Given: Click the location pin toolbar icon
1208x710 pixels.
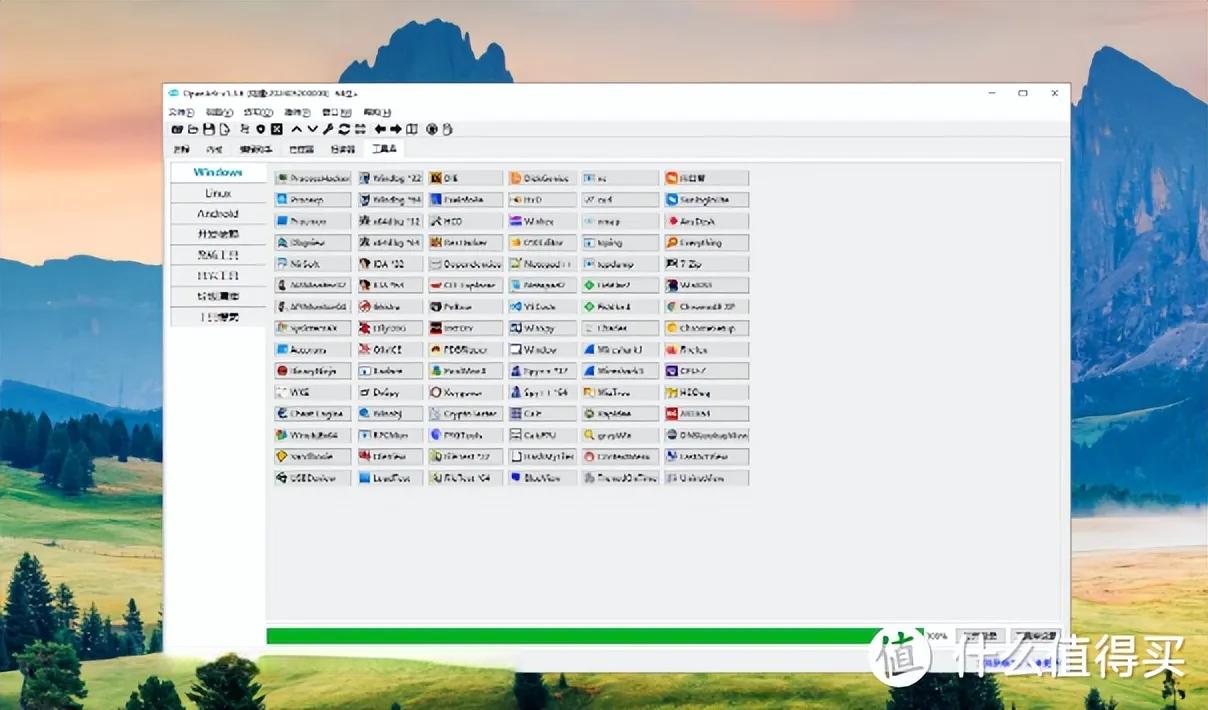Looking at the screenshot, I should click(x=261, y=129).
